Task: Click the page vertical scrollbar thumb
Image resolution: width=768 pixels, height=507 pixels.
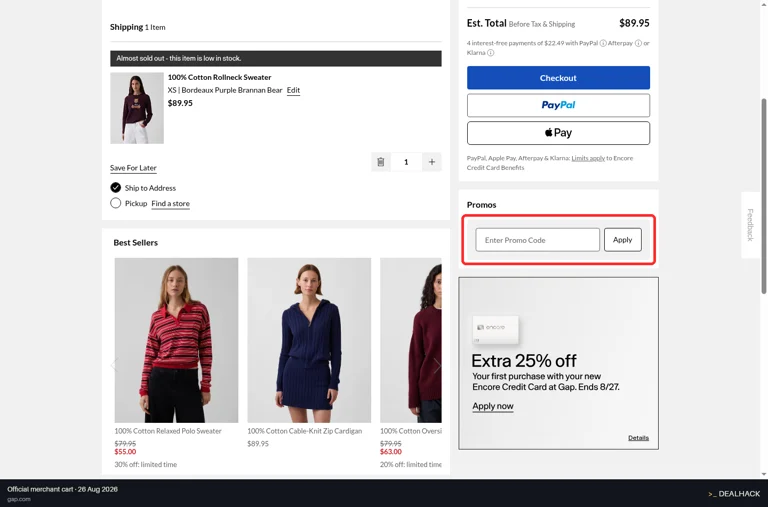Action: [x=763, y=196]
